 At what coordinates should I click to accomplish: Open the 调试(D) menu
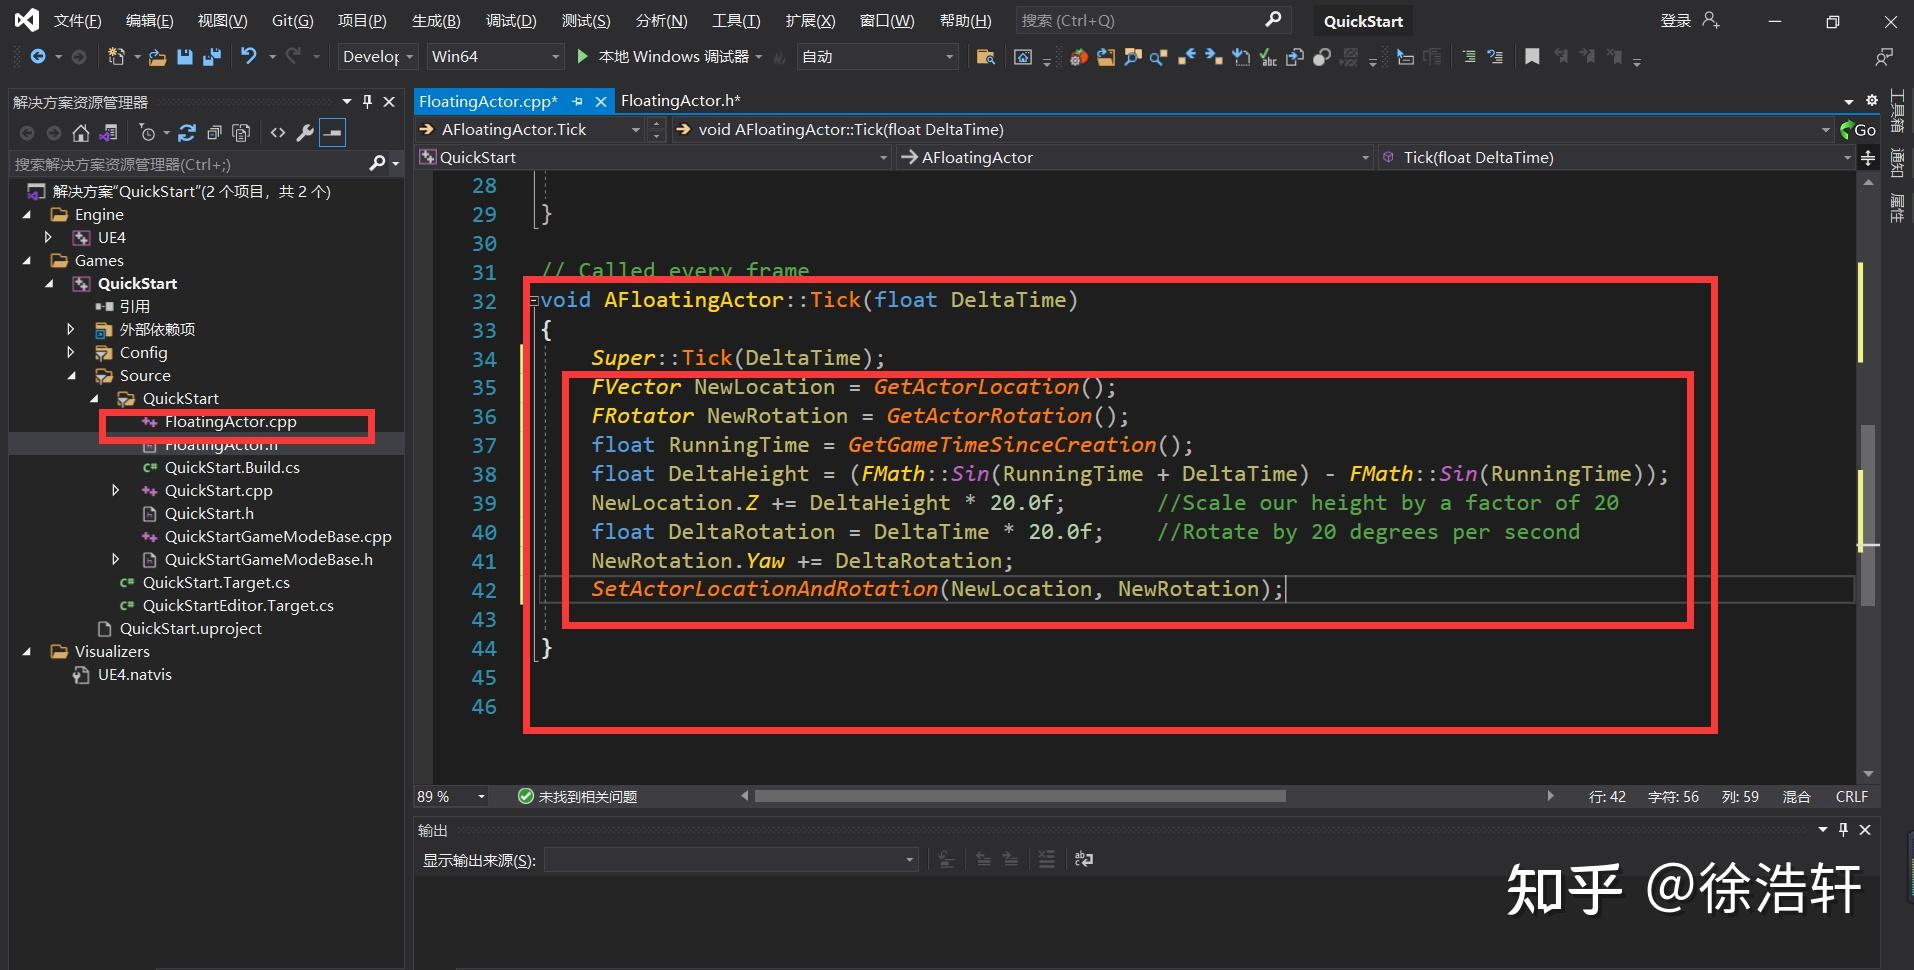click(x=511, y=20)
